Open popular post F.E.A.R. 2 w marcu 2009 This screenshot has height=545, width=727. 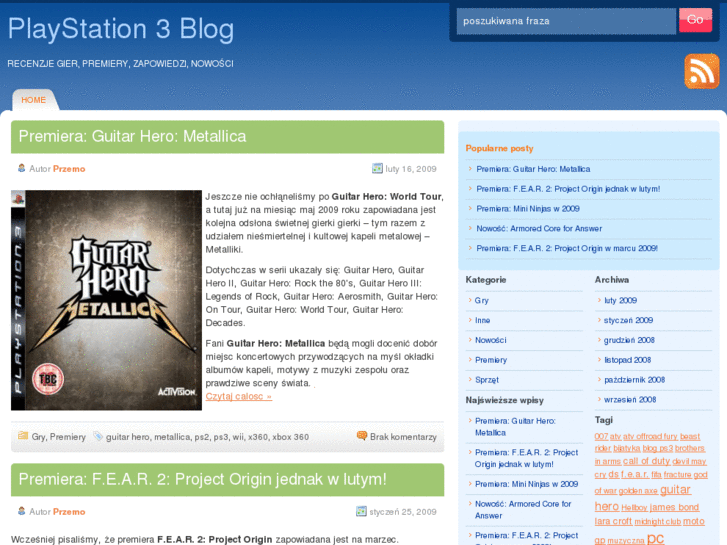pos(567,248)
